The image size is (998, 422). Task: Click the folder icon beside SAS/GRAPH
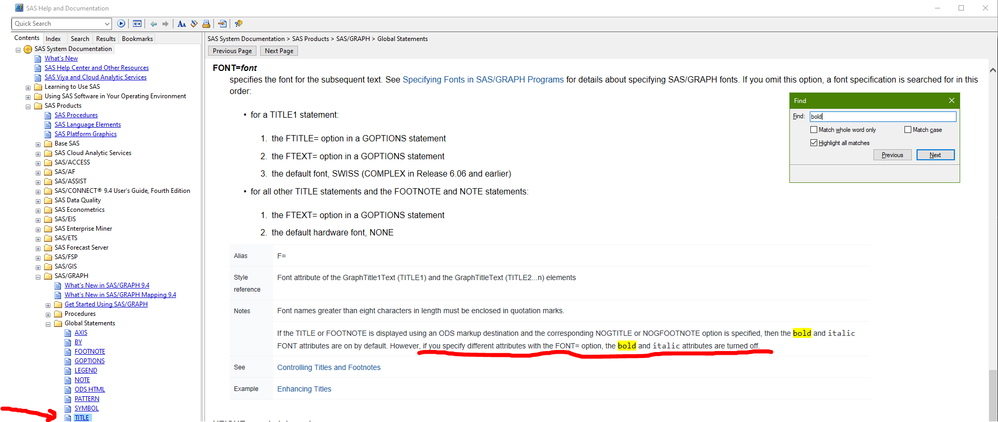(x=48, y=276)
